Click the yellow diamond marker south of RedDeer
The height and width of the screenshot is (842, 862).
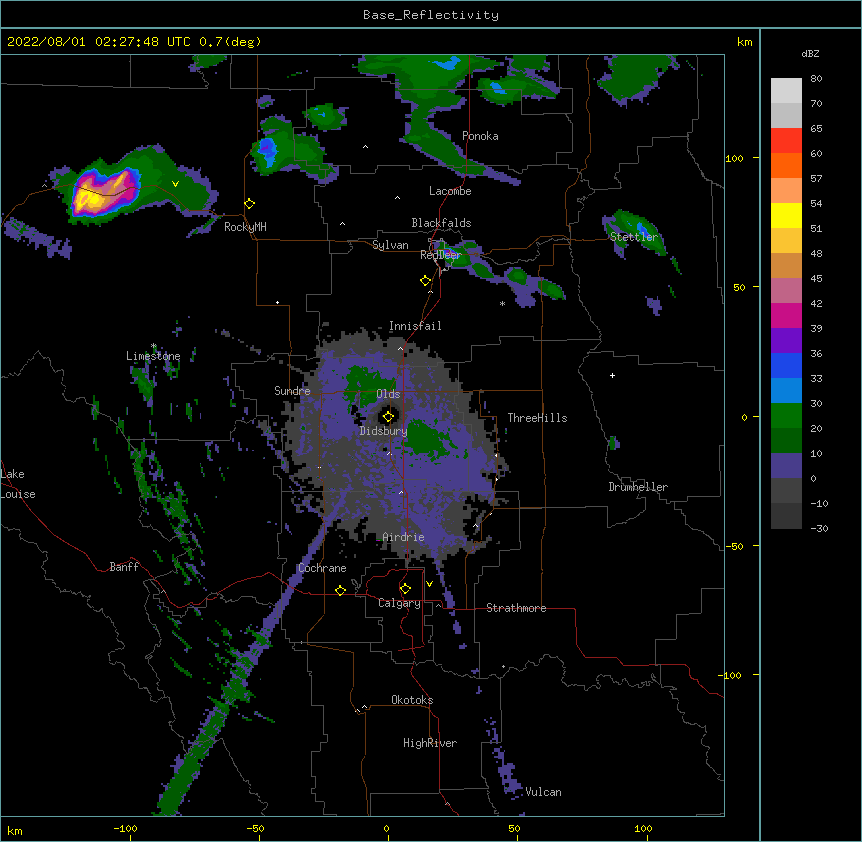tap(426, 281)
